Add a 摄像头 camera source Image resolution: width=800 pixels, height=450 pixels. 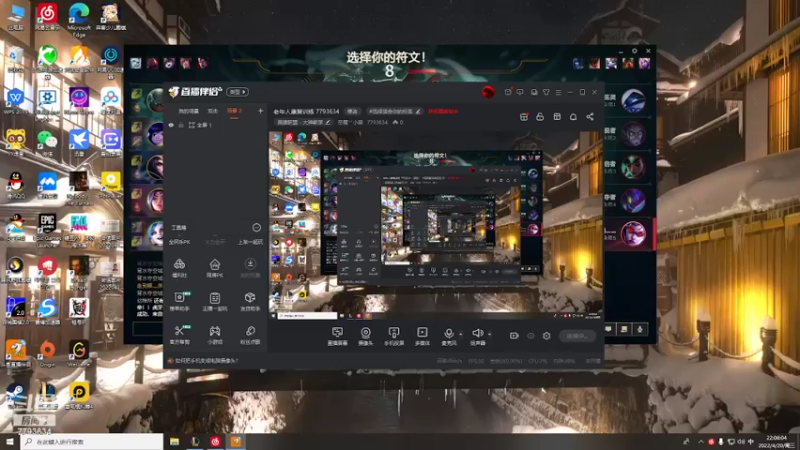coord(365,336)
